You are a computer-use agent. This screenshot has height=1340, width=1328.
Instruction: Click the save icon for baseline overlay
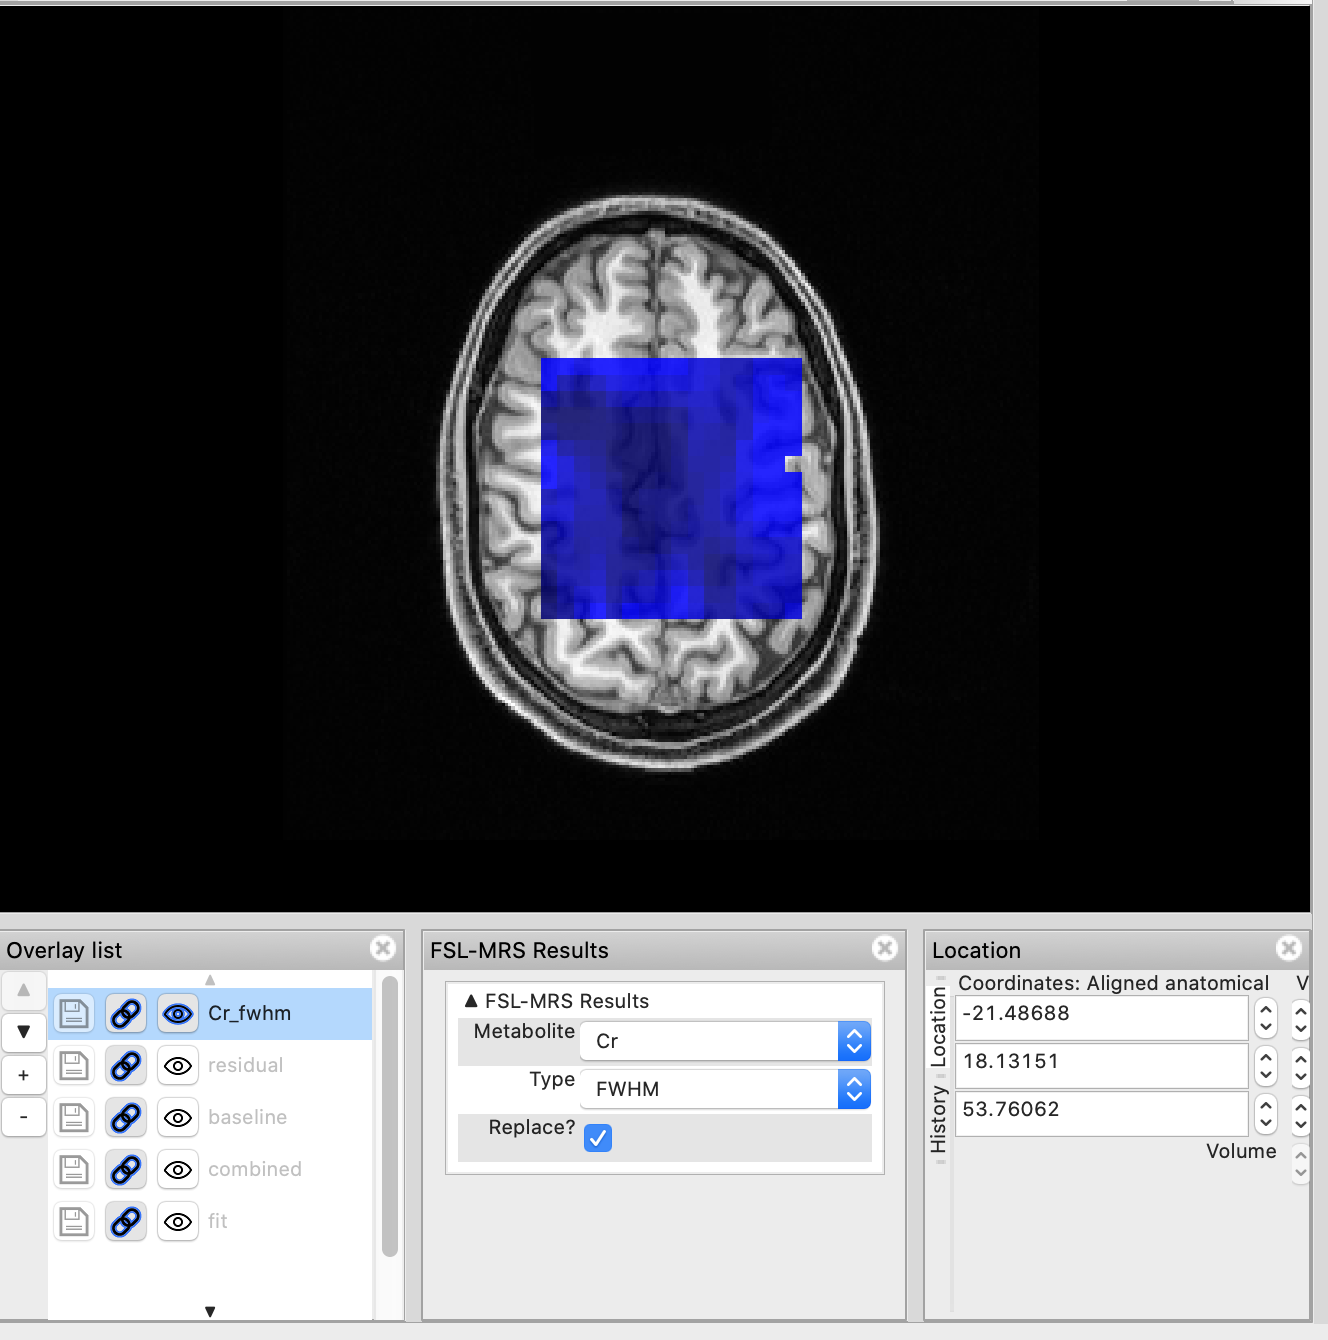point(74,1118)
